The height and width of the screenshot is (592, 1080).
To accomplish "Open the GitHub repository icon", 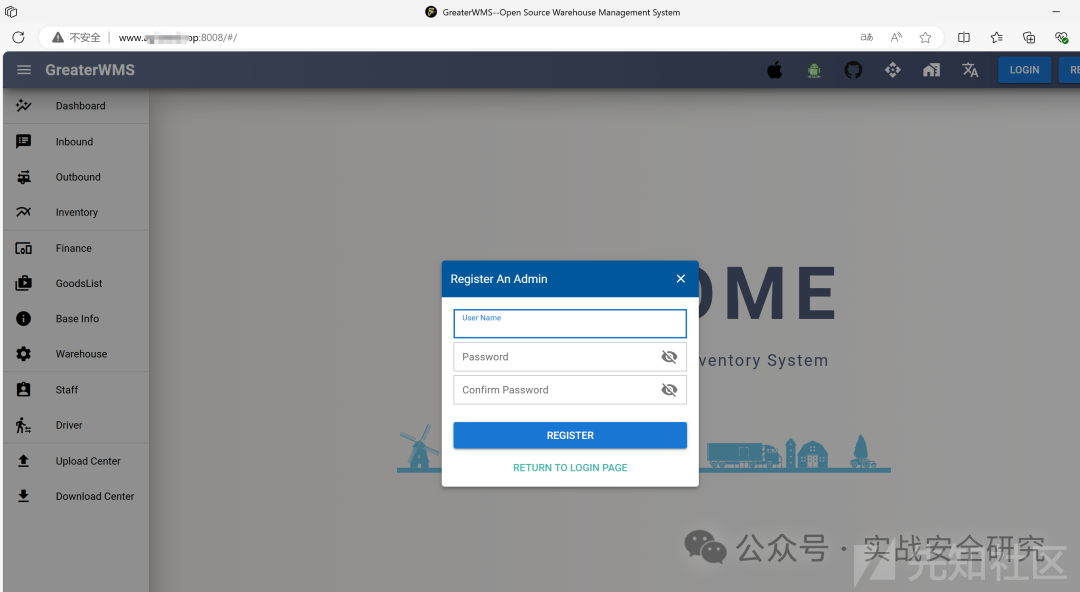I will (x=853, y=70).
